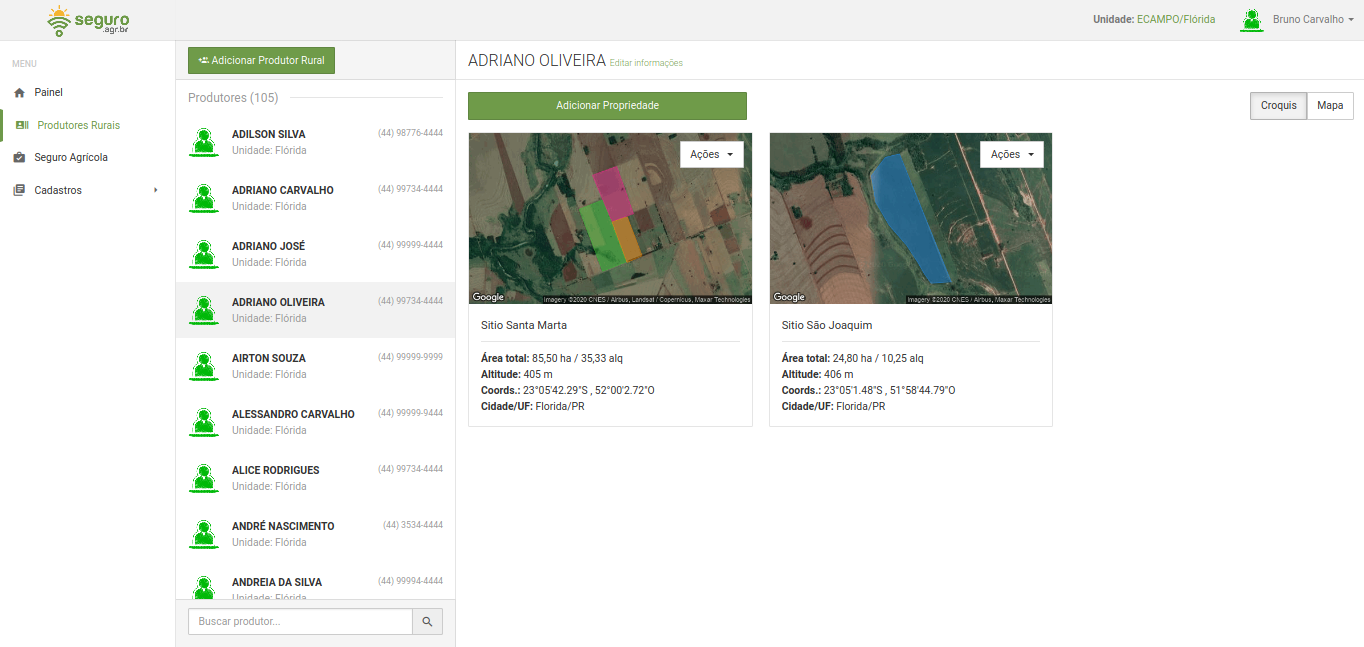1364x647 pixels.
Task: Select producer ALICE RODRIGUES
Action: (x=315, y=478)
